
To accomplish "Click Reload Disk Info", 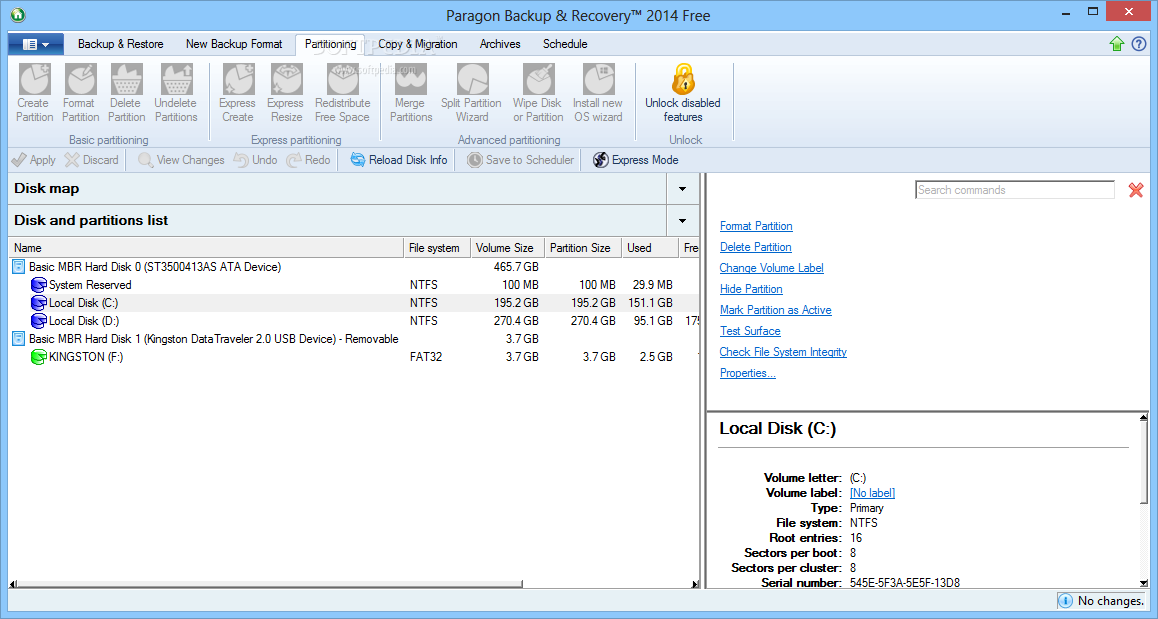I will coord(399,160).
